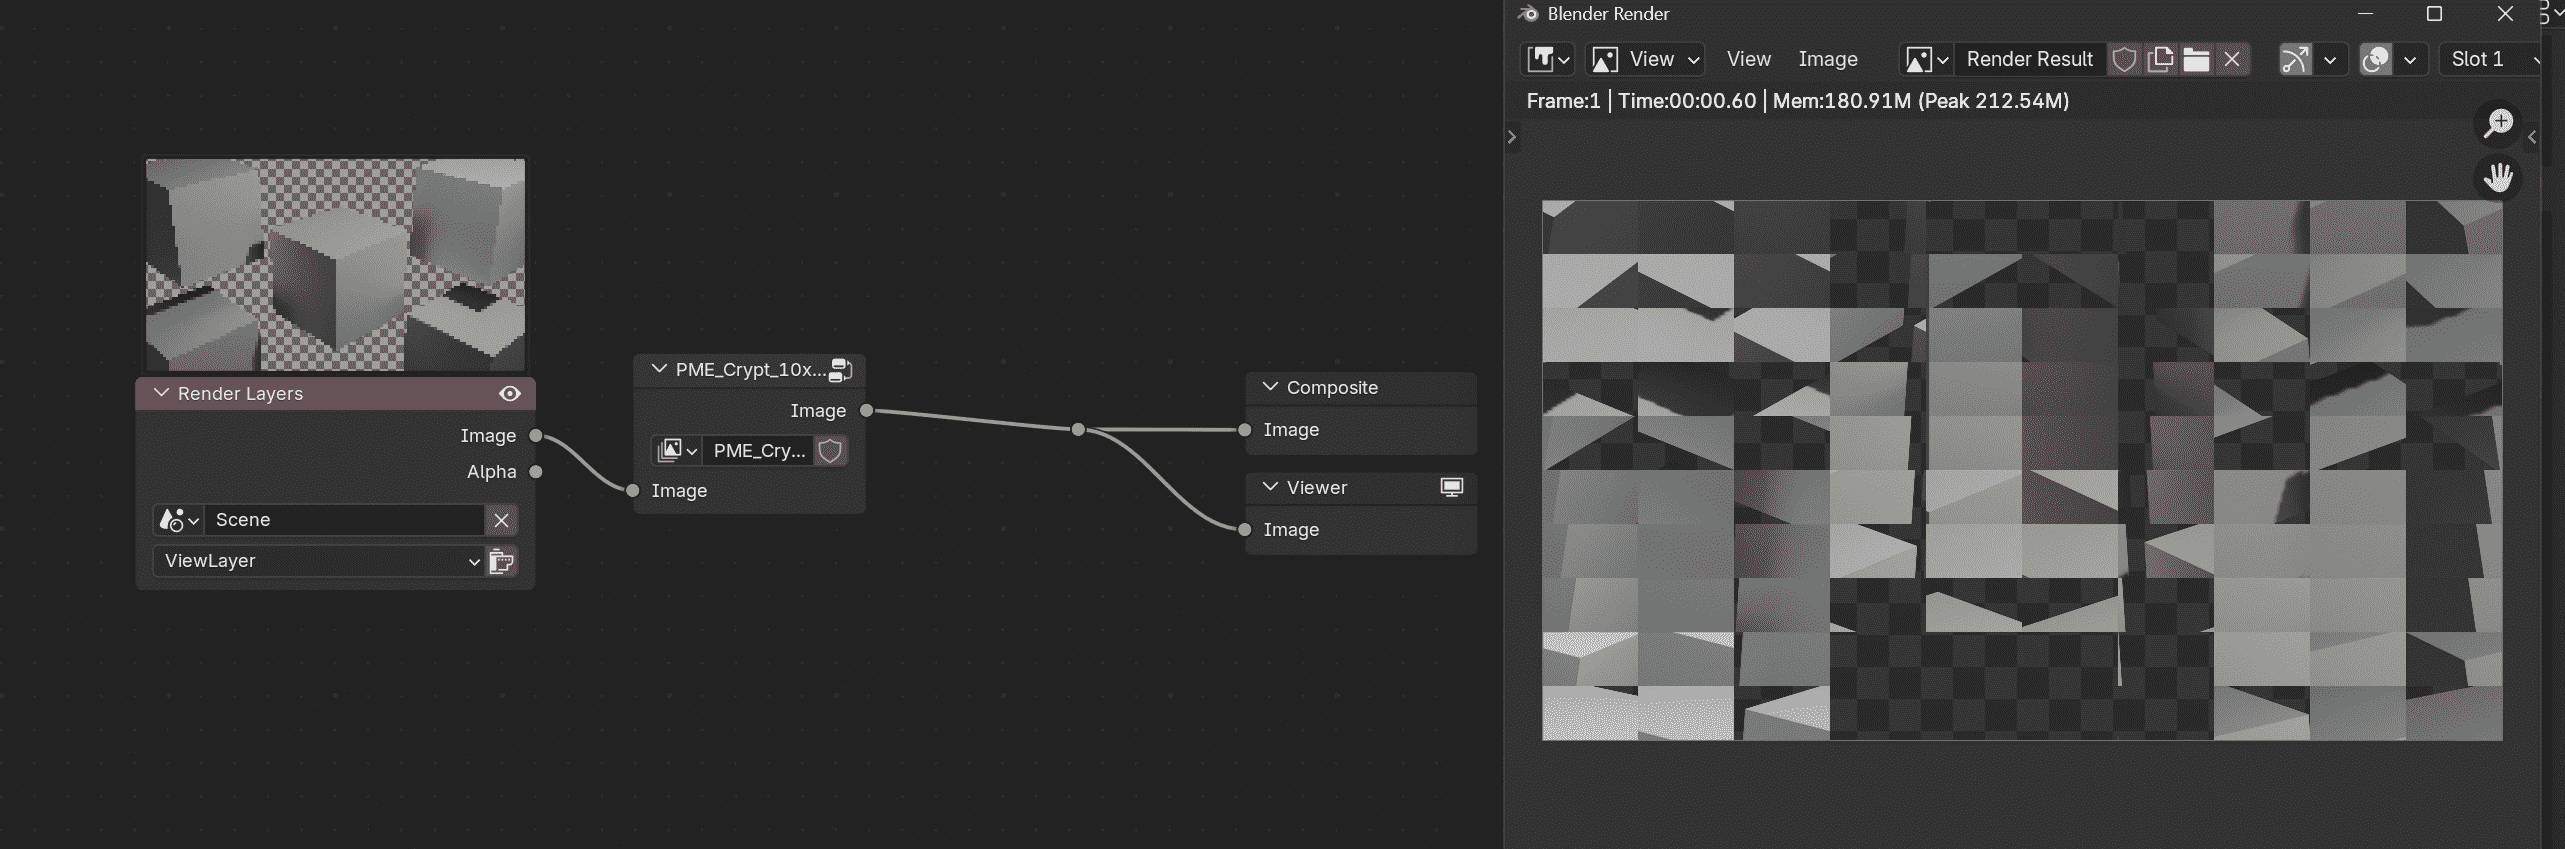Click the Viewer node monitor icon
The height and width of the screenshot is (849, 2565).
tap(1452, 487)
